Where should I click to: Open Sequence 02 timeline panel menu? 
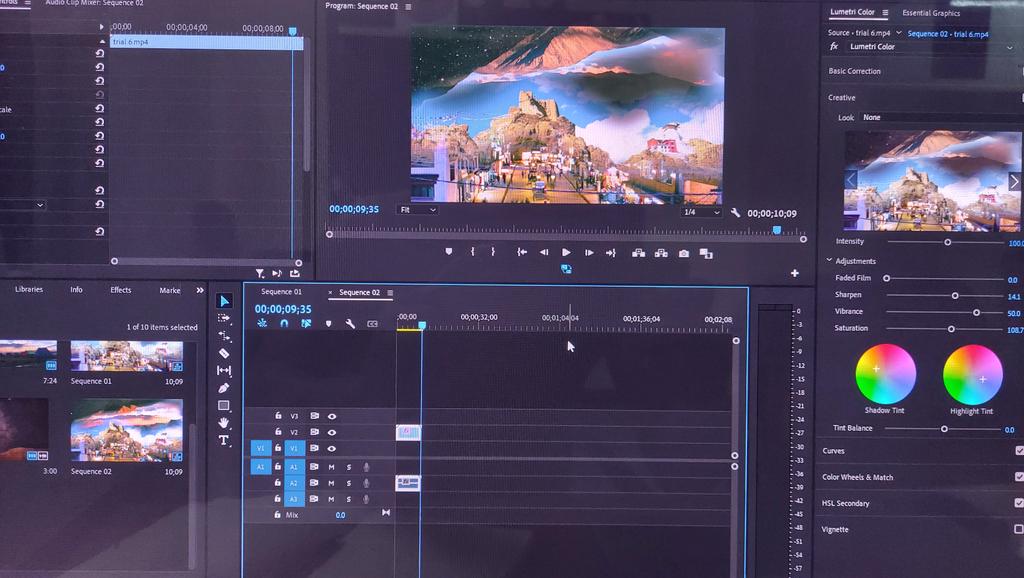coord(390,293)
